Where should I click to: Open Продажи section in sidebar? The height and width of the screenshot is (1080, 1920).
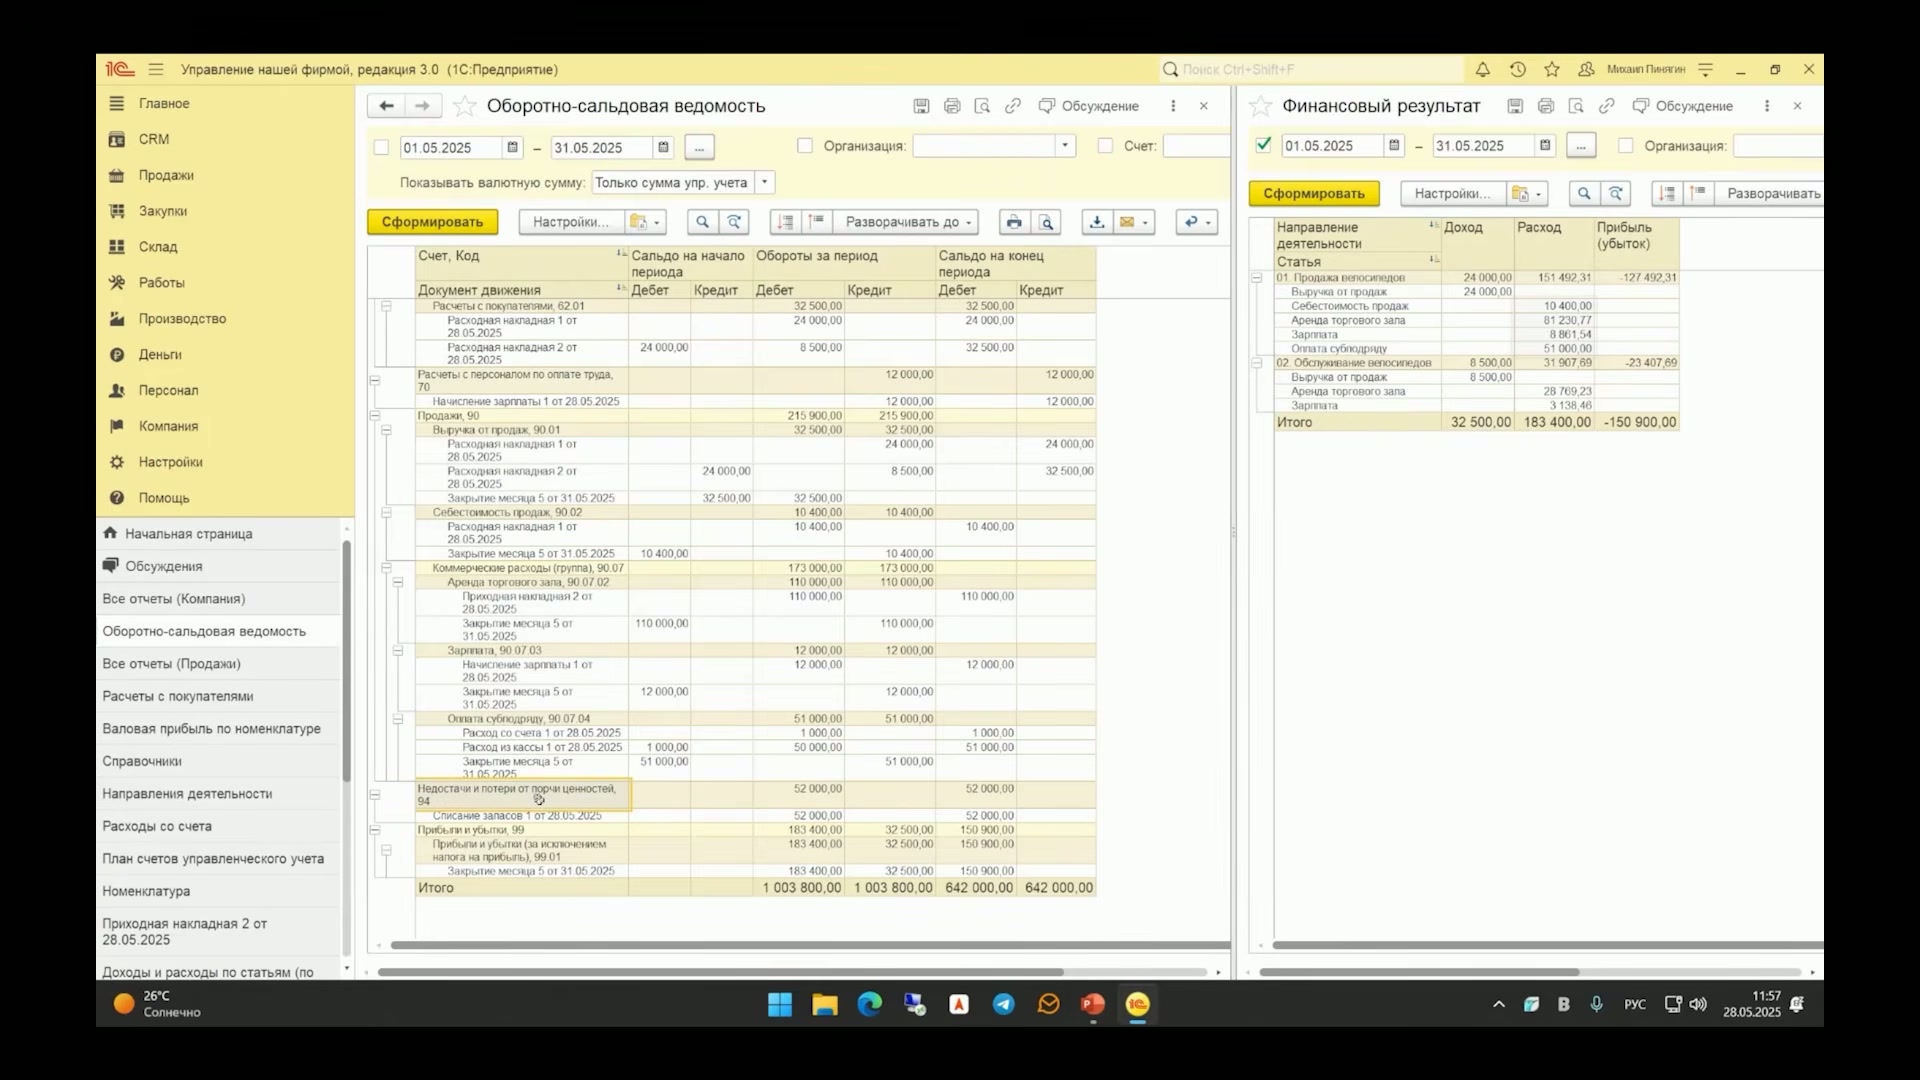[x=166, y=175]
